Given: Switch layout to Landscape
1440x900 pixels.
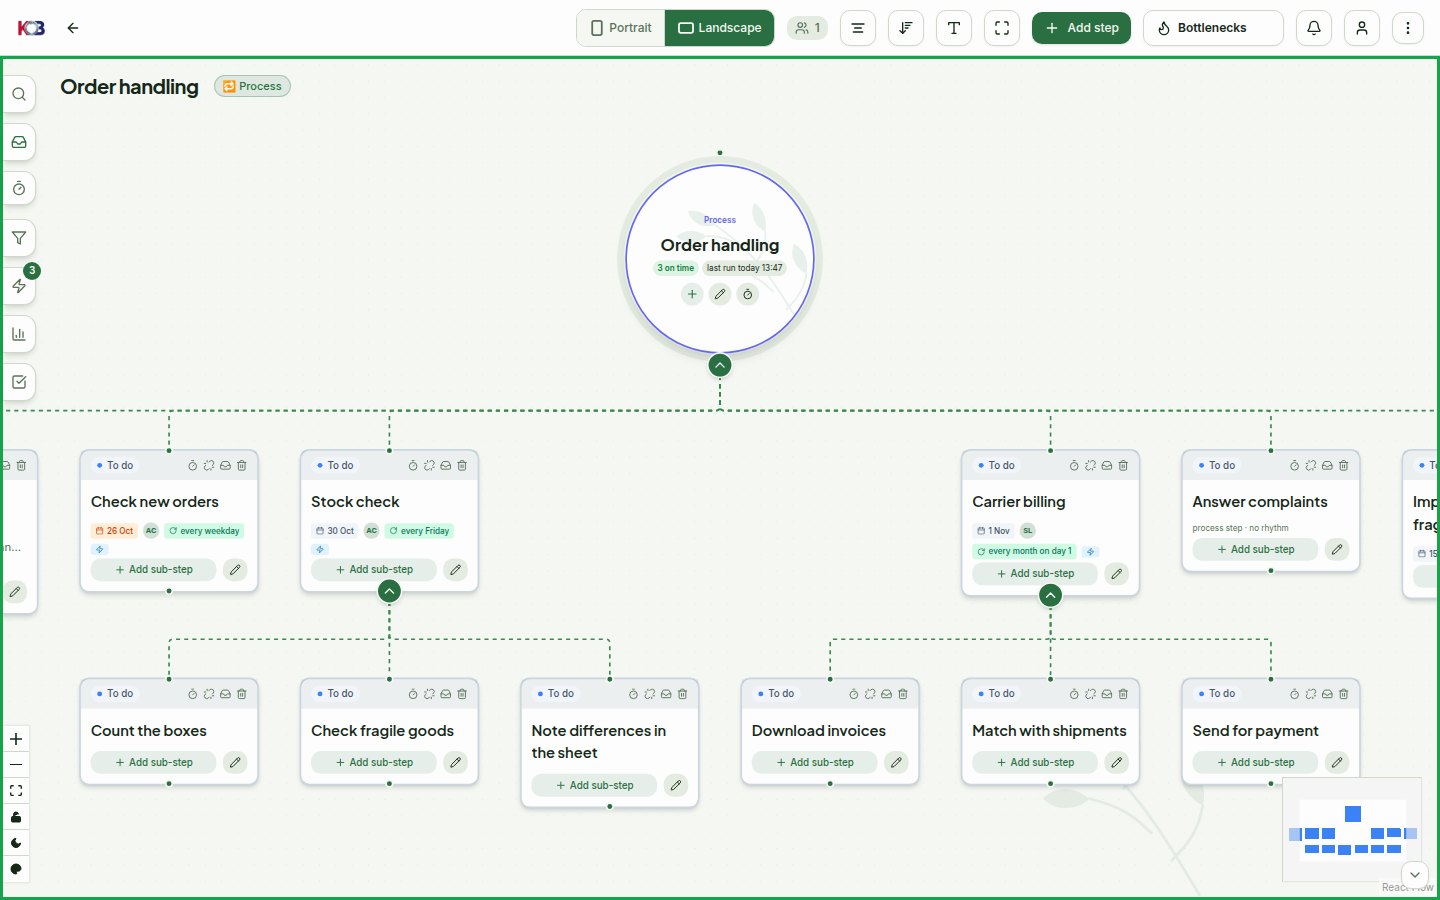Looking at the screenshot, I should click(720, 28).
